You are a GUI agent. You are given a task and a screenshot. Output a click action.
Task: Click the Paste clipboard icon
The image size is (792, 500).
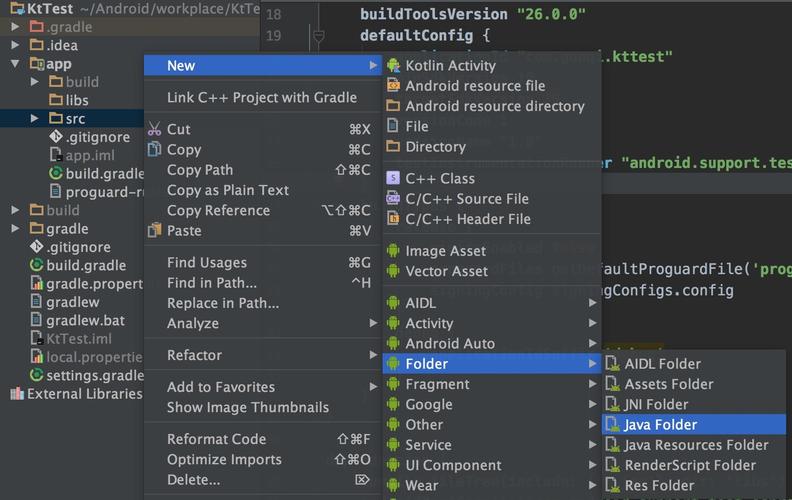point(155,230)
